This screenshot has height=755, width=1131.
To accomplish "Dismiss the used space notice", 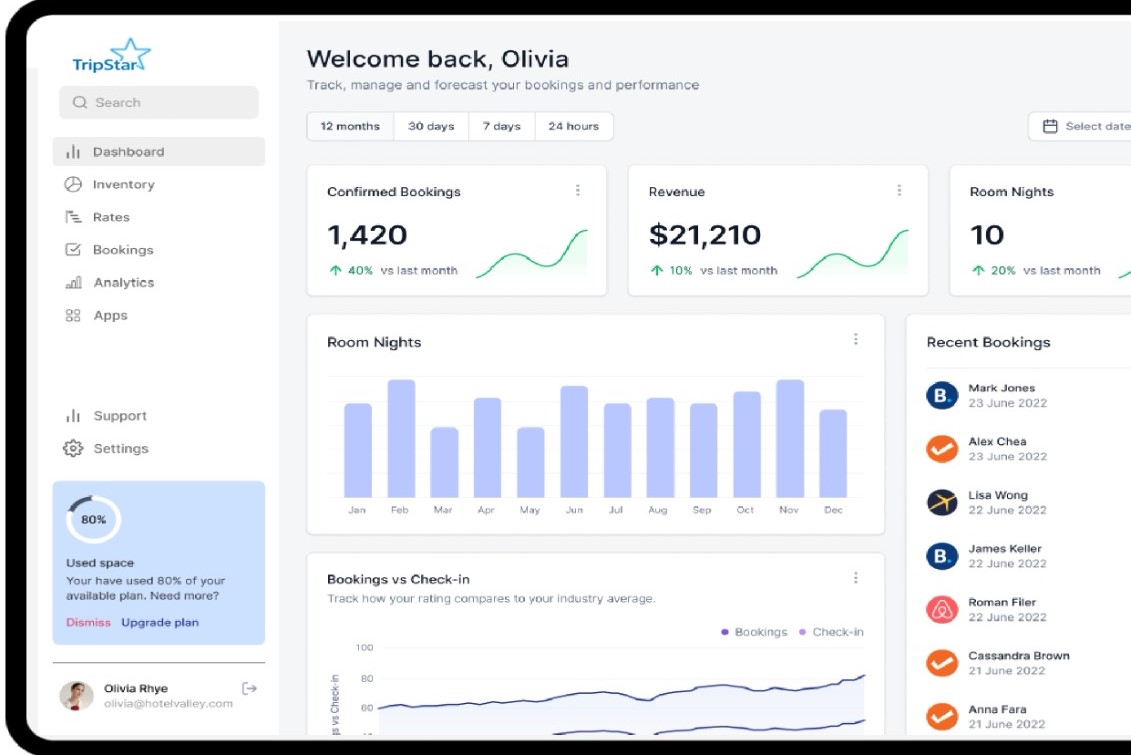I will [88, 622].
